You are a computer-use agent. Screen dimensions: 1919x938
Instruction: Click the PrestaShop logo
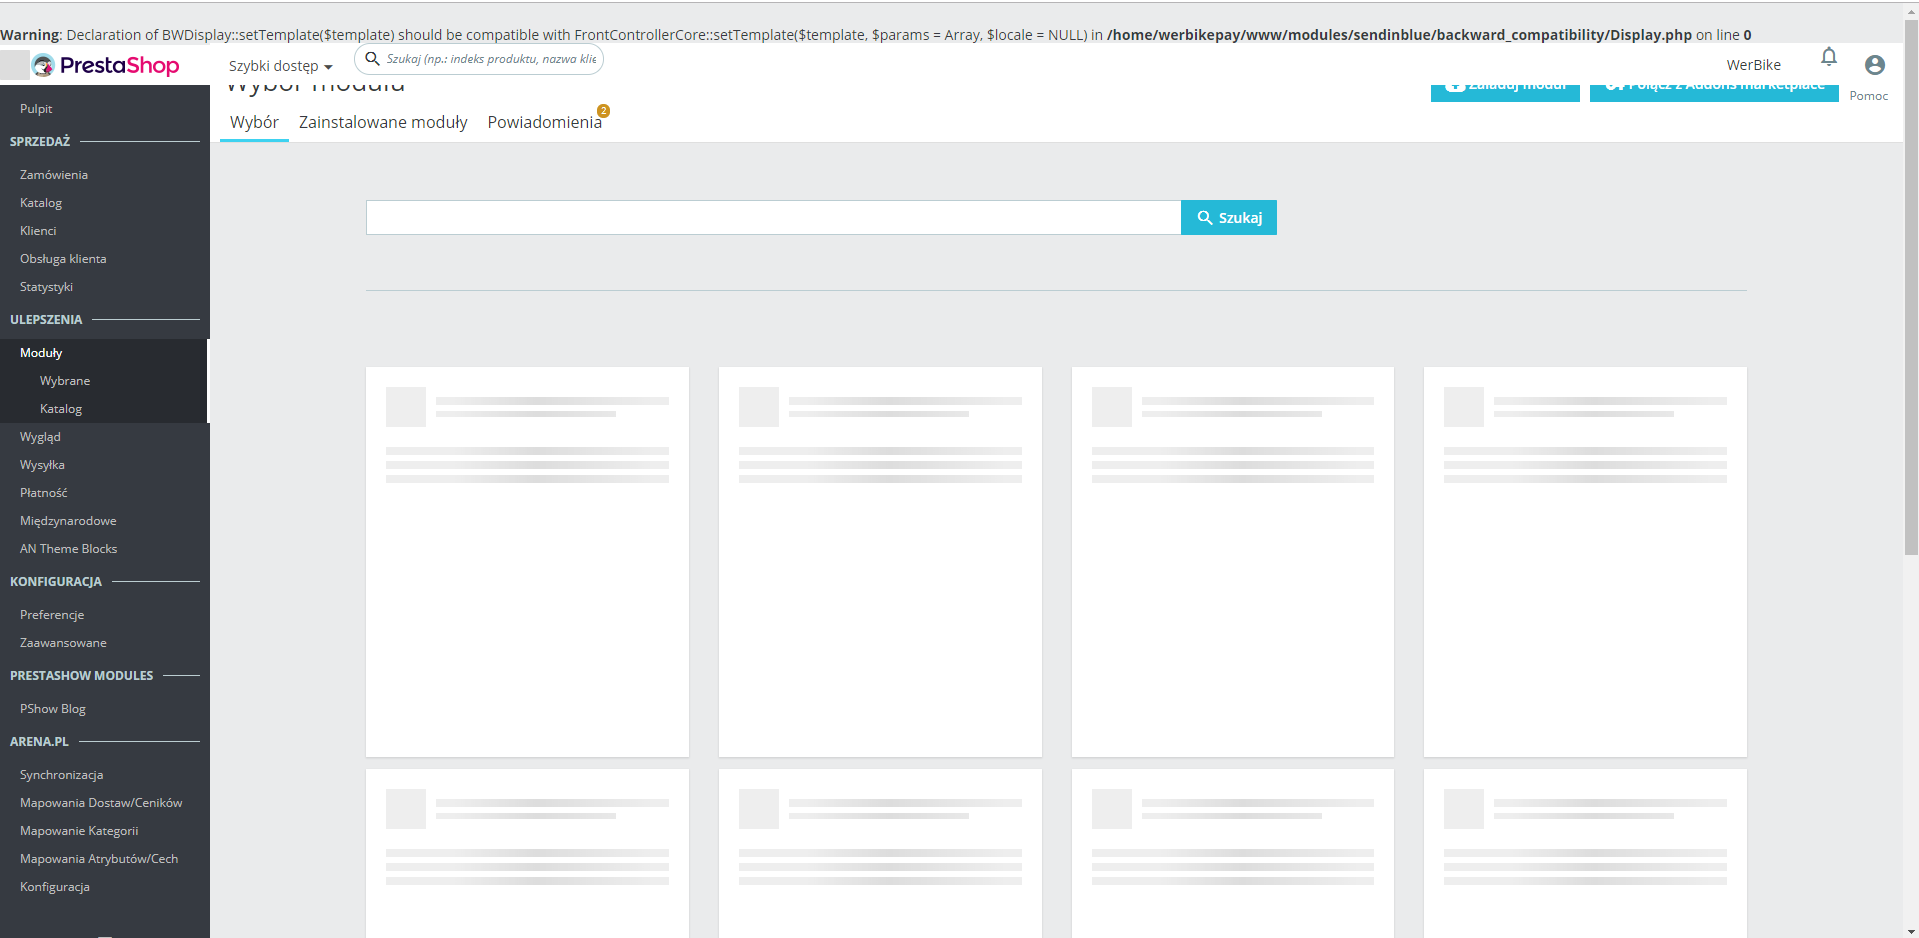point(107,65)
